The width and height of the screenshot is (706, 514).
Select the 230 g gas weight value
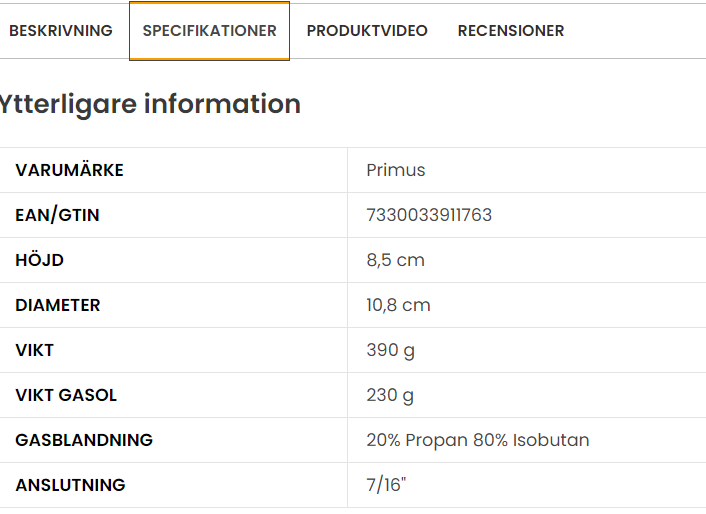click(390, 396)
